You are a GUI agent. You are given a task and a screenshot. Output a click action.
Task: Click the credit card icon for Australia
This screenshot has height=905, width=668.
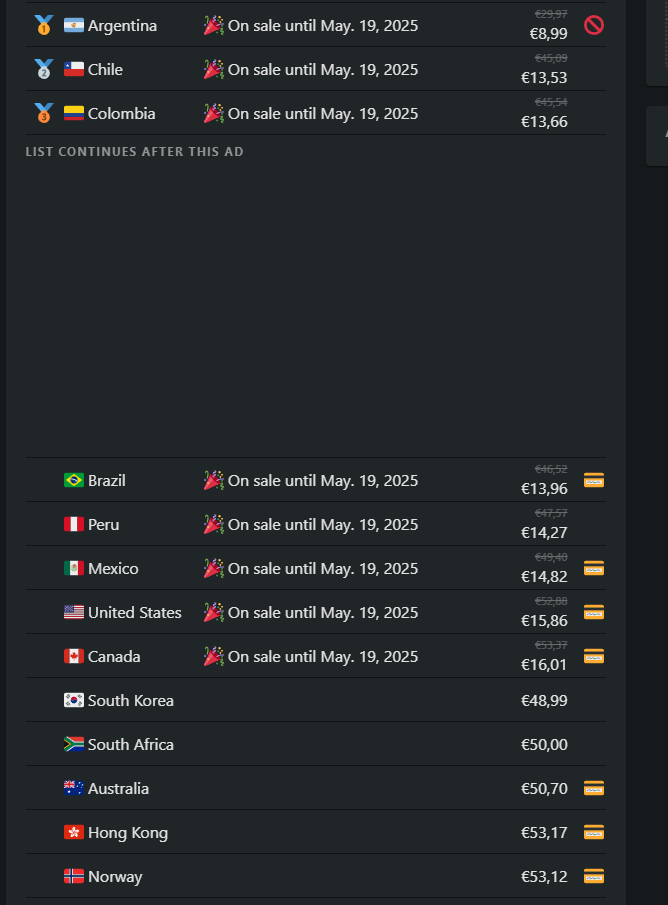click(594, 788)
